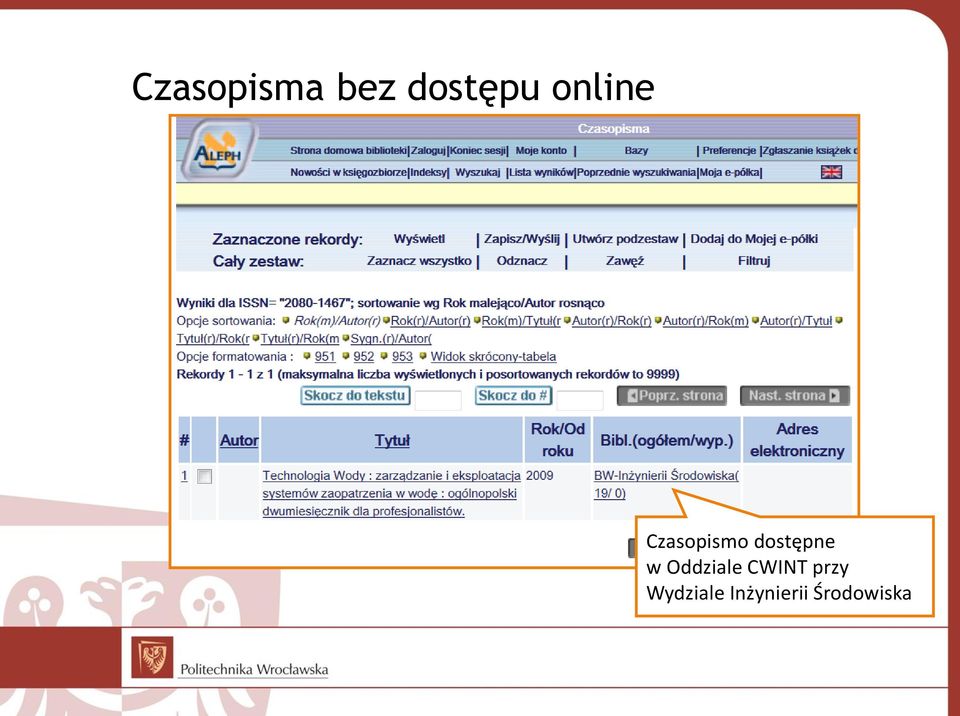Switch to Widok skrócony-tabela
Viewport: 960px width, 716px height.
(x=493, y=356)
